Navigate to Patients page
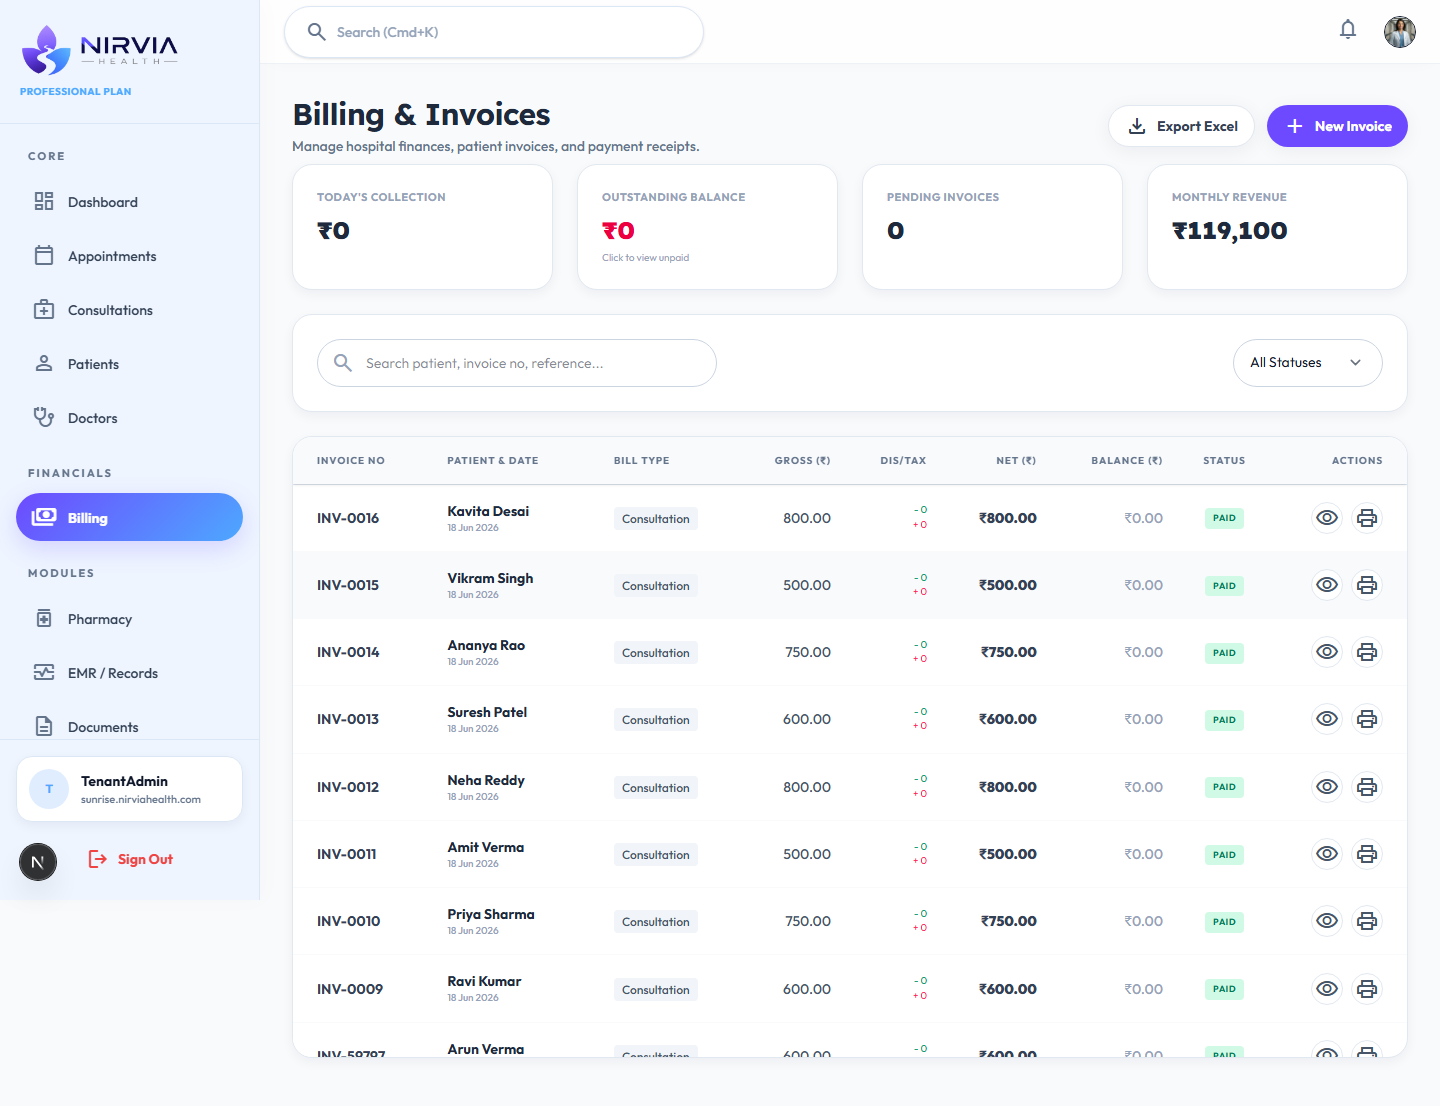Viewport: 1440px width, 1106px height. pyautogui.click(x=129, y=364)
